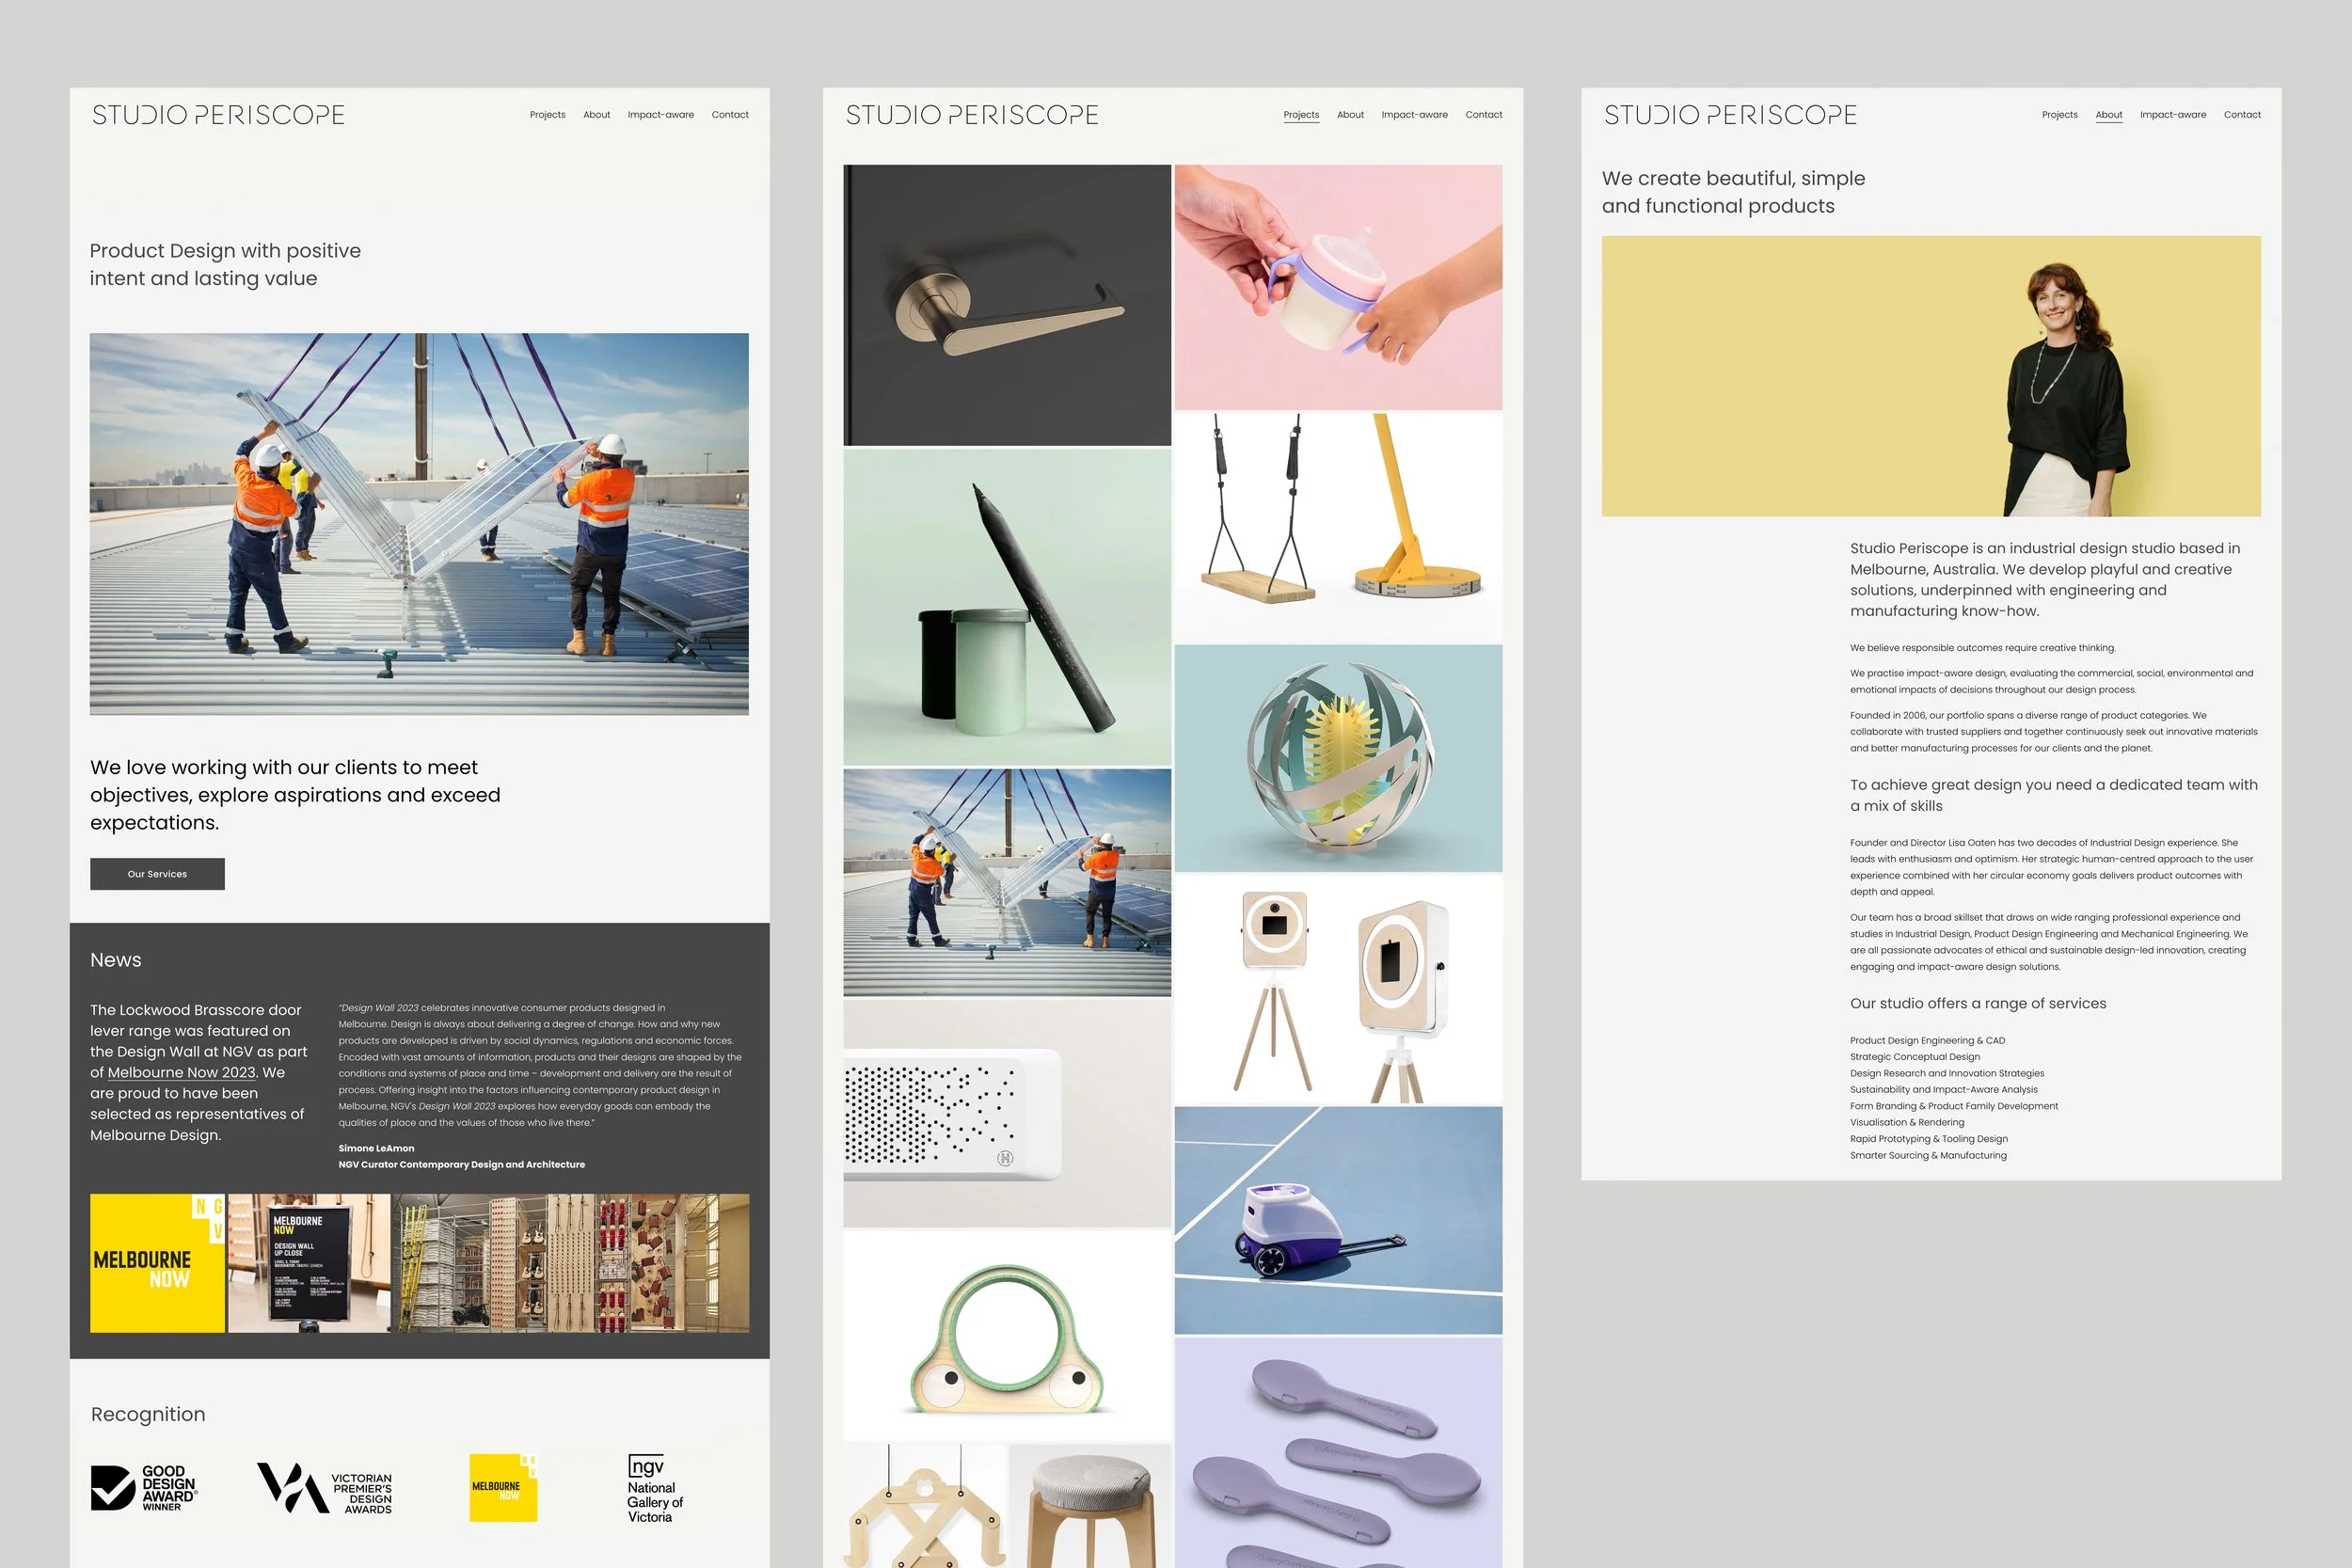Click the pink sippy cup project image
This screenshot has height=1568, width=2352.
pos(1339,285)
